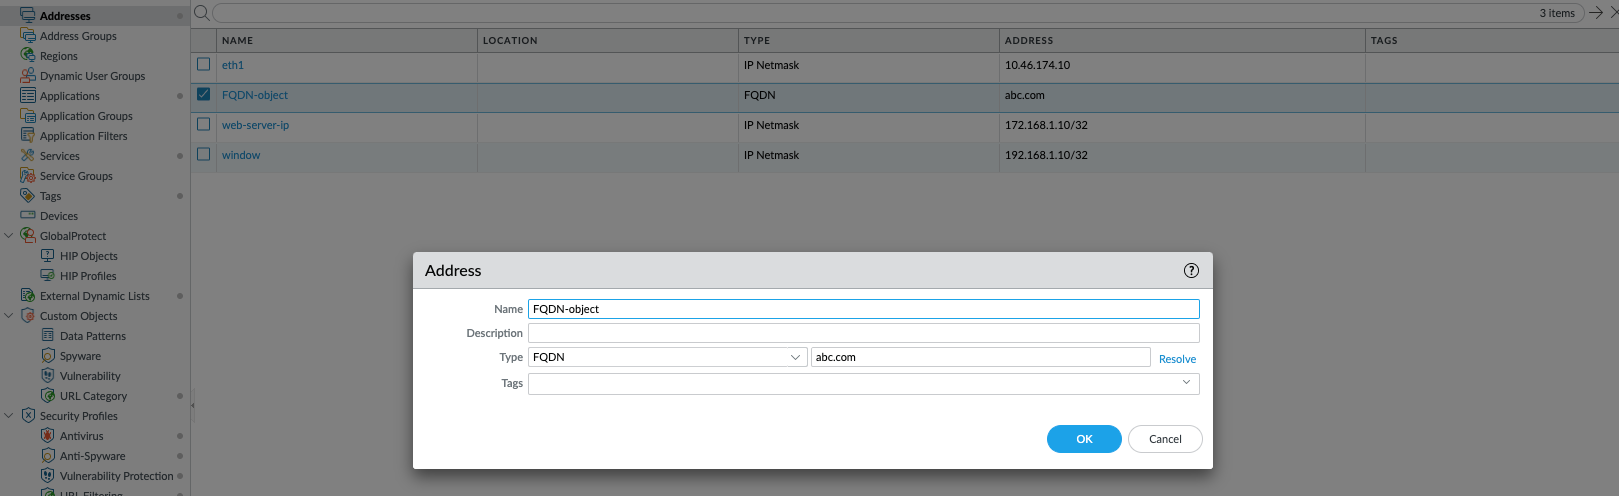Click the Dynamic User Groups icon

pos(28,76)
